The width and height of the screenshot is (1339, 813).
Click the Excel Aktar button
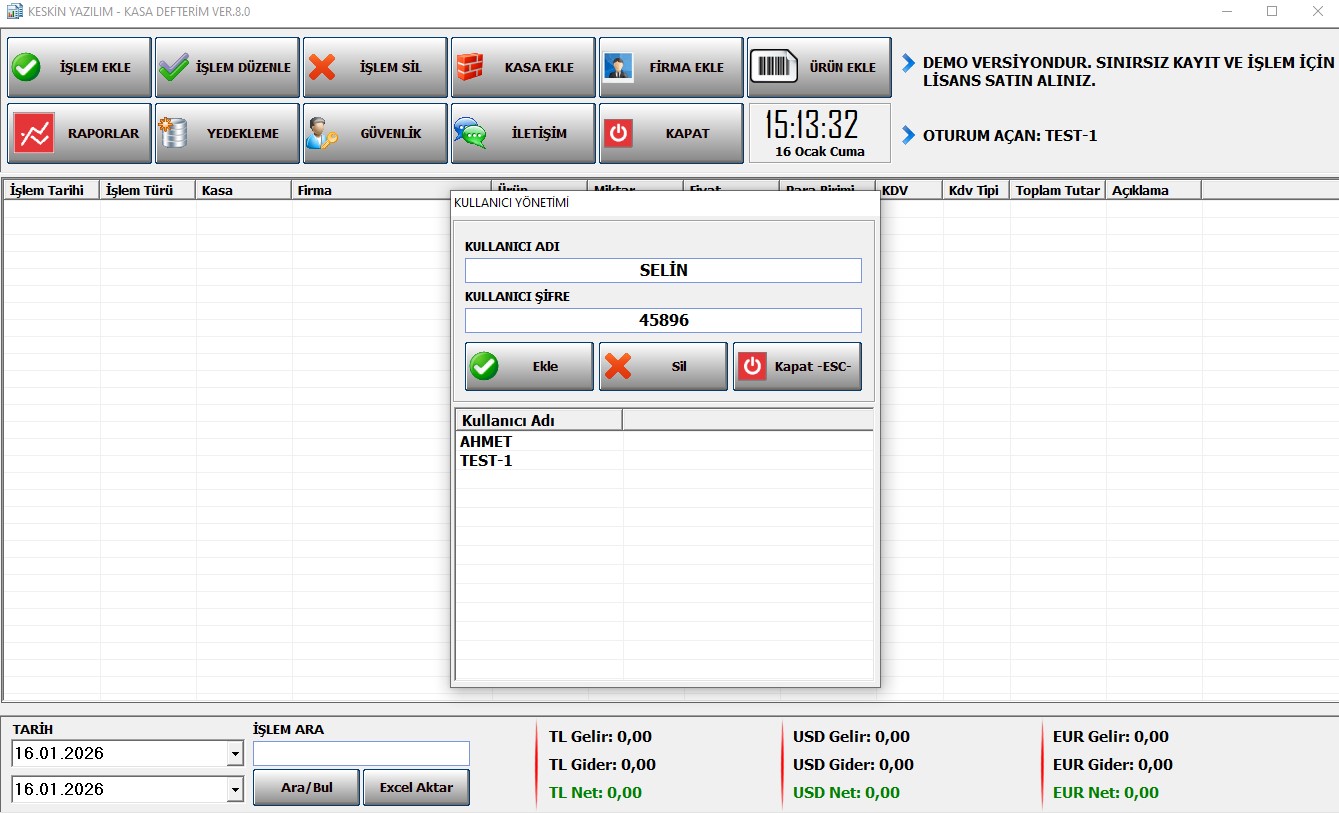pos(416,787)
